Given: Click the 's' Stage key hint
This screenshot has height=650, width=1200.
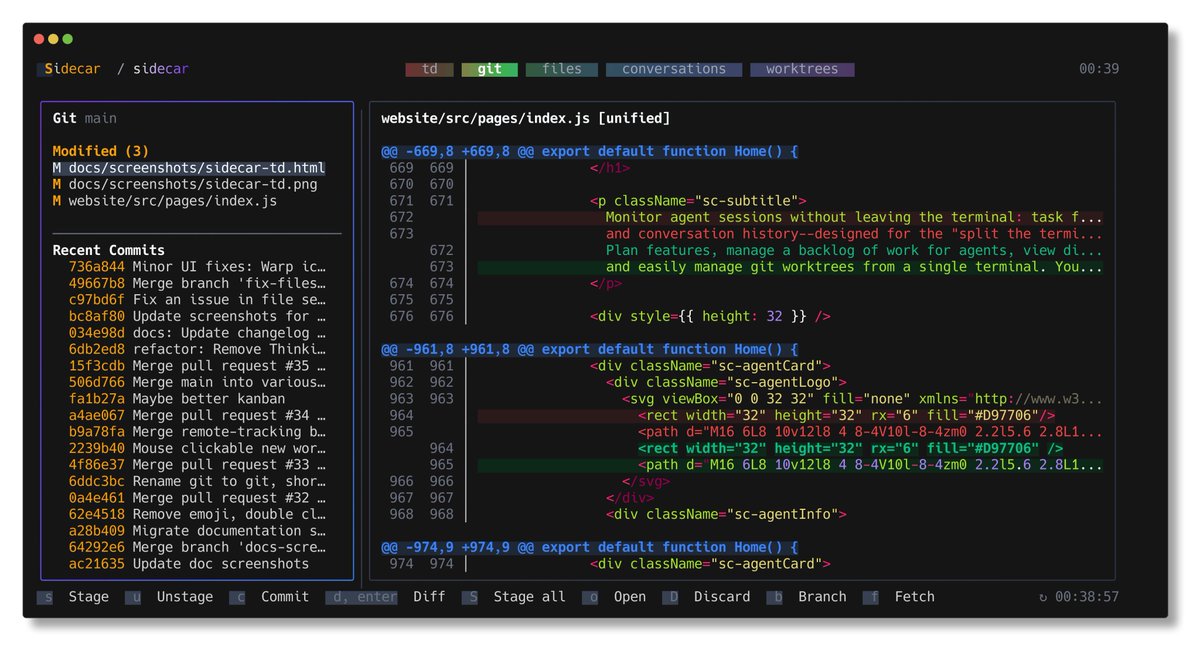Looking at the screenshot, I should click(45, 597).
